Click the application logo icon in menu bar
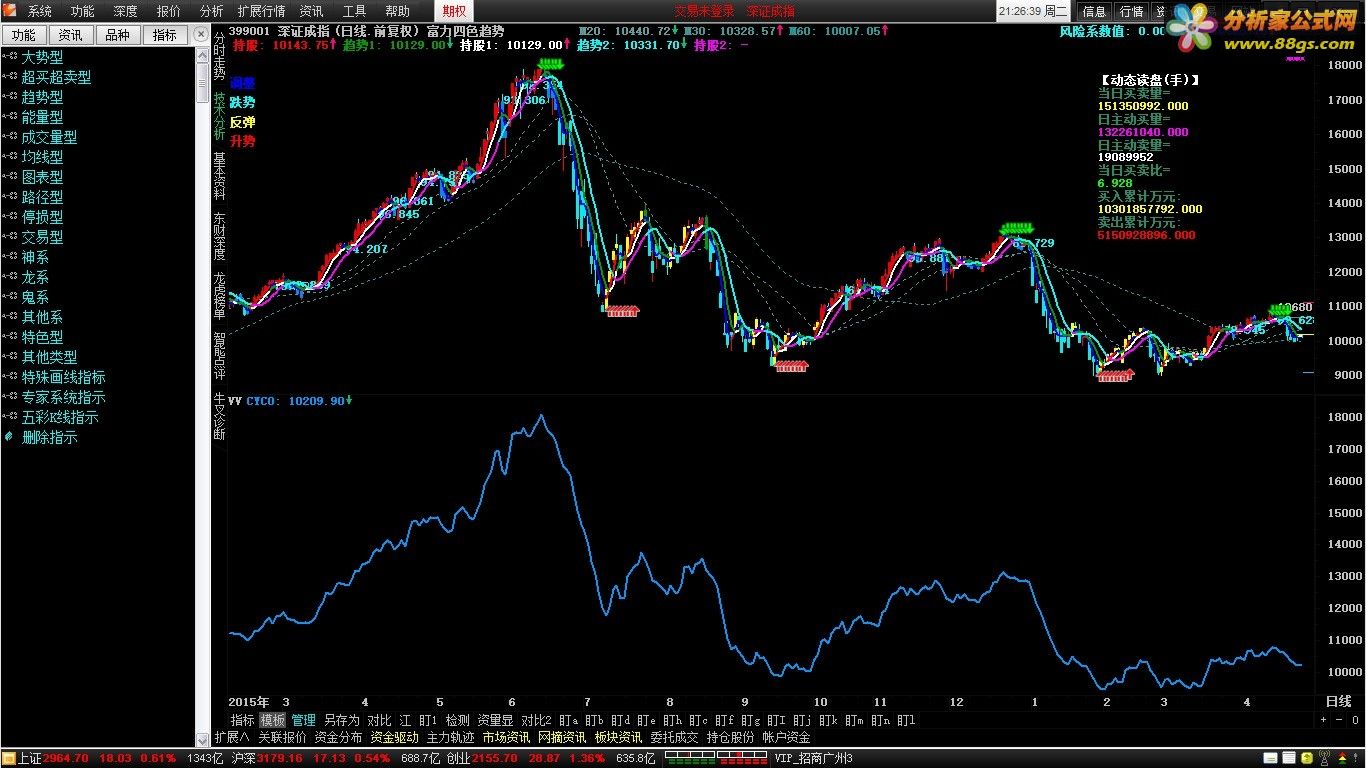Screen dimensions: 1366x768 click(x=9, y=11)
